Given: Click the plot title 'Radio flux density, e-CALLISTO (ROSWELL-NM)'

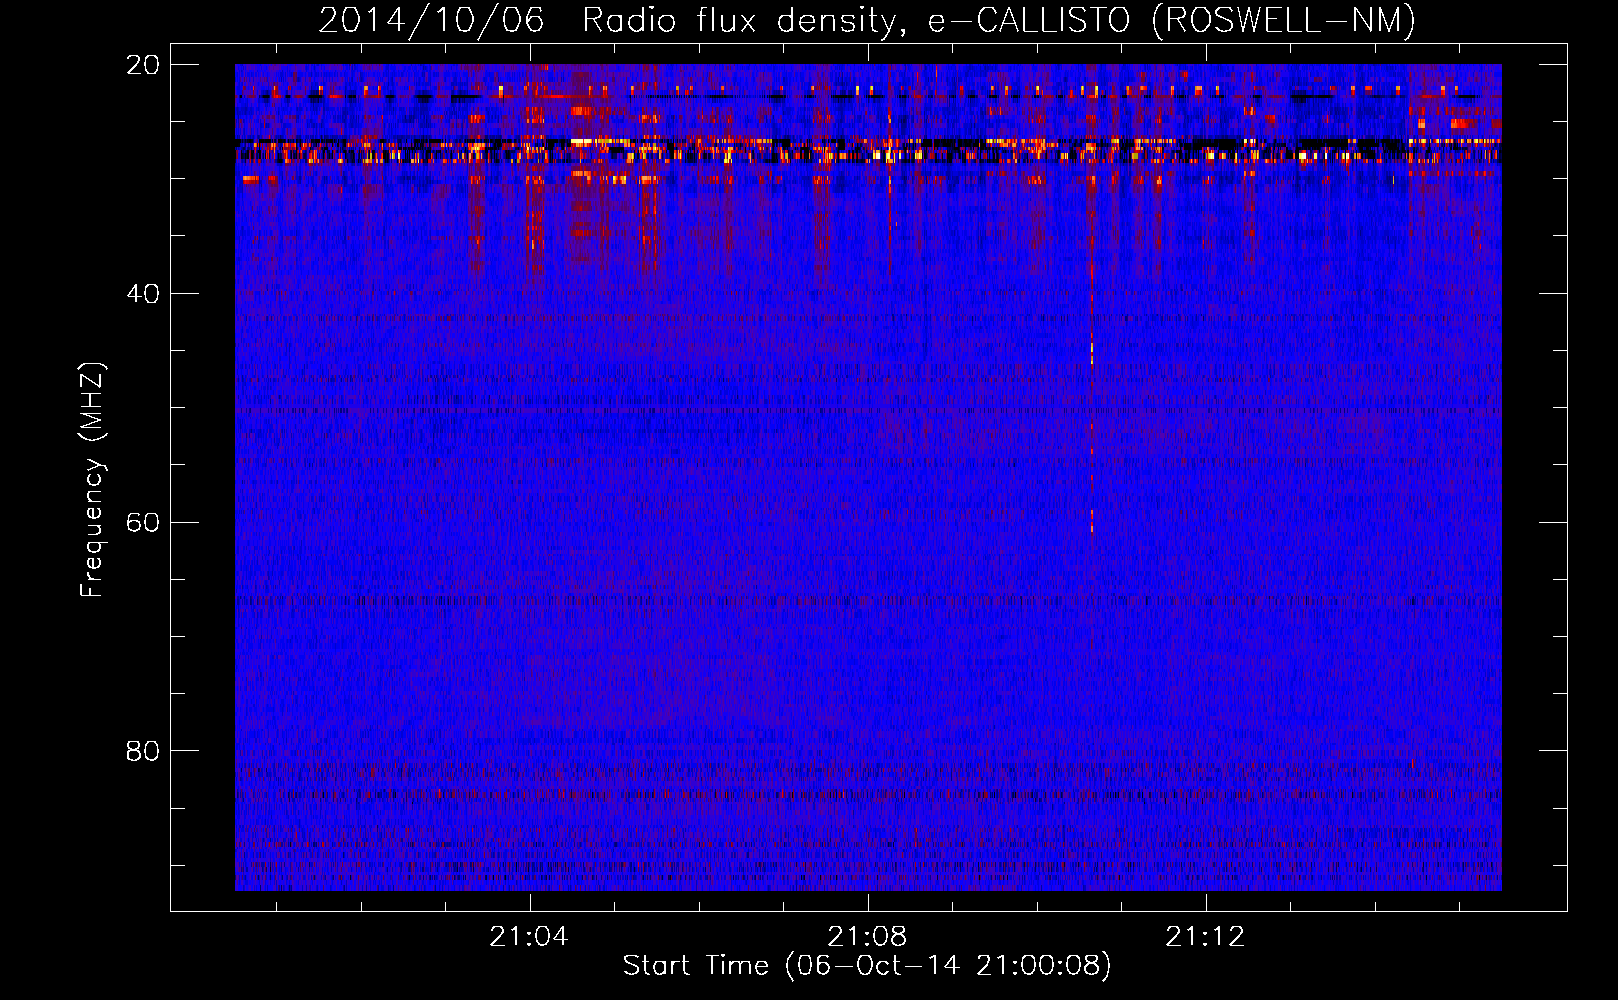Looking at the screenshot, I should click(x=999, y=20).
